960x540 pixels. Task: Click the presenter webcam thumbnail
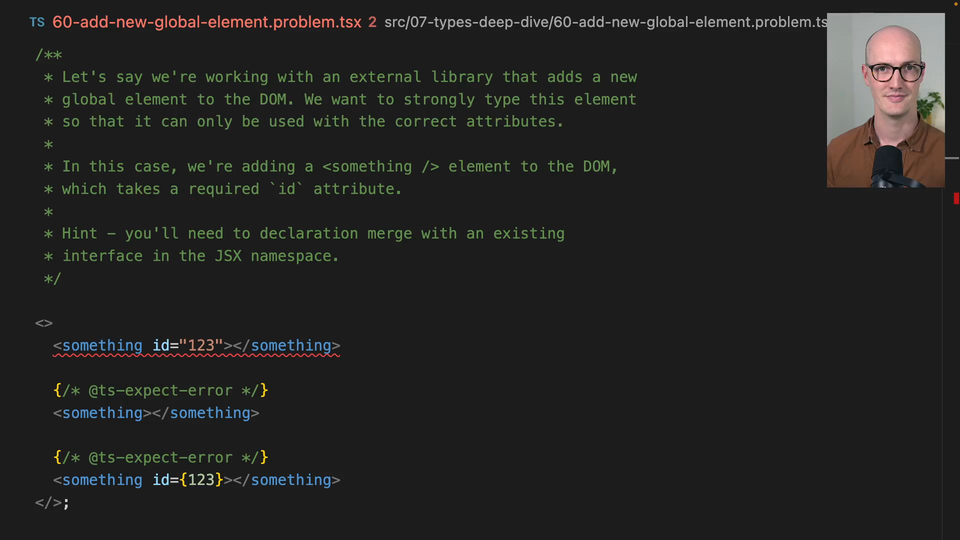885,100
